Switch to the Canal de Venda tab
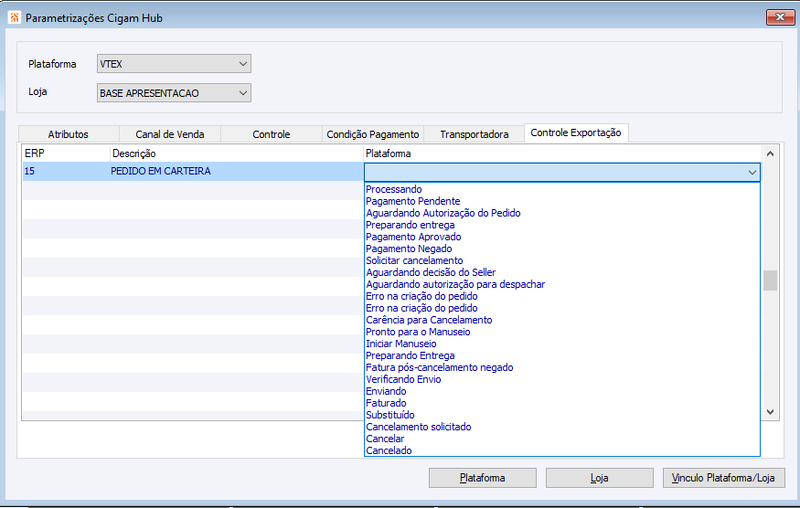This screenshot has width=800, height=508. [170, 134]
